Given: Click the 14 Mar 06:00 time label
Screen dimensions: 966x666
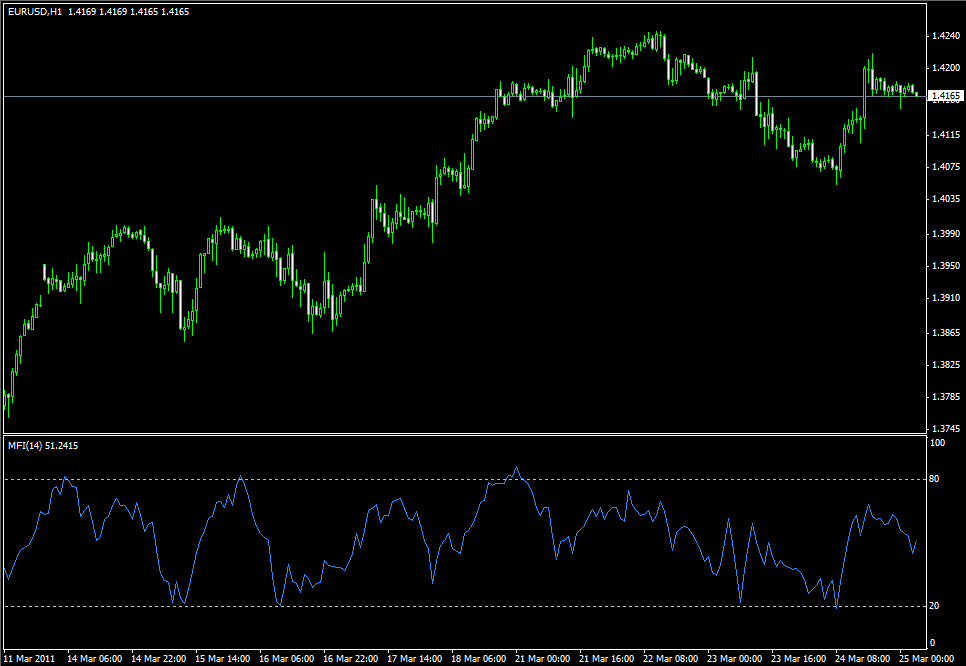Looking at the screenshot, I should 94,659.
